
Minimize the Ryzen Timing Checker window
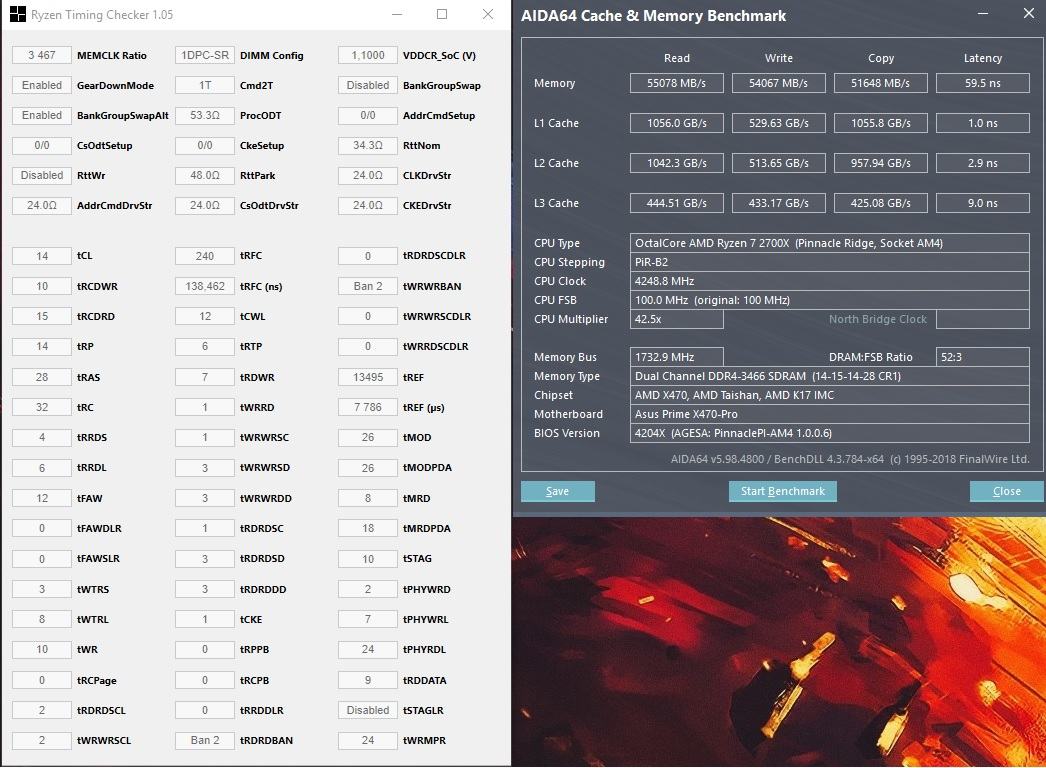pos(397,14)
